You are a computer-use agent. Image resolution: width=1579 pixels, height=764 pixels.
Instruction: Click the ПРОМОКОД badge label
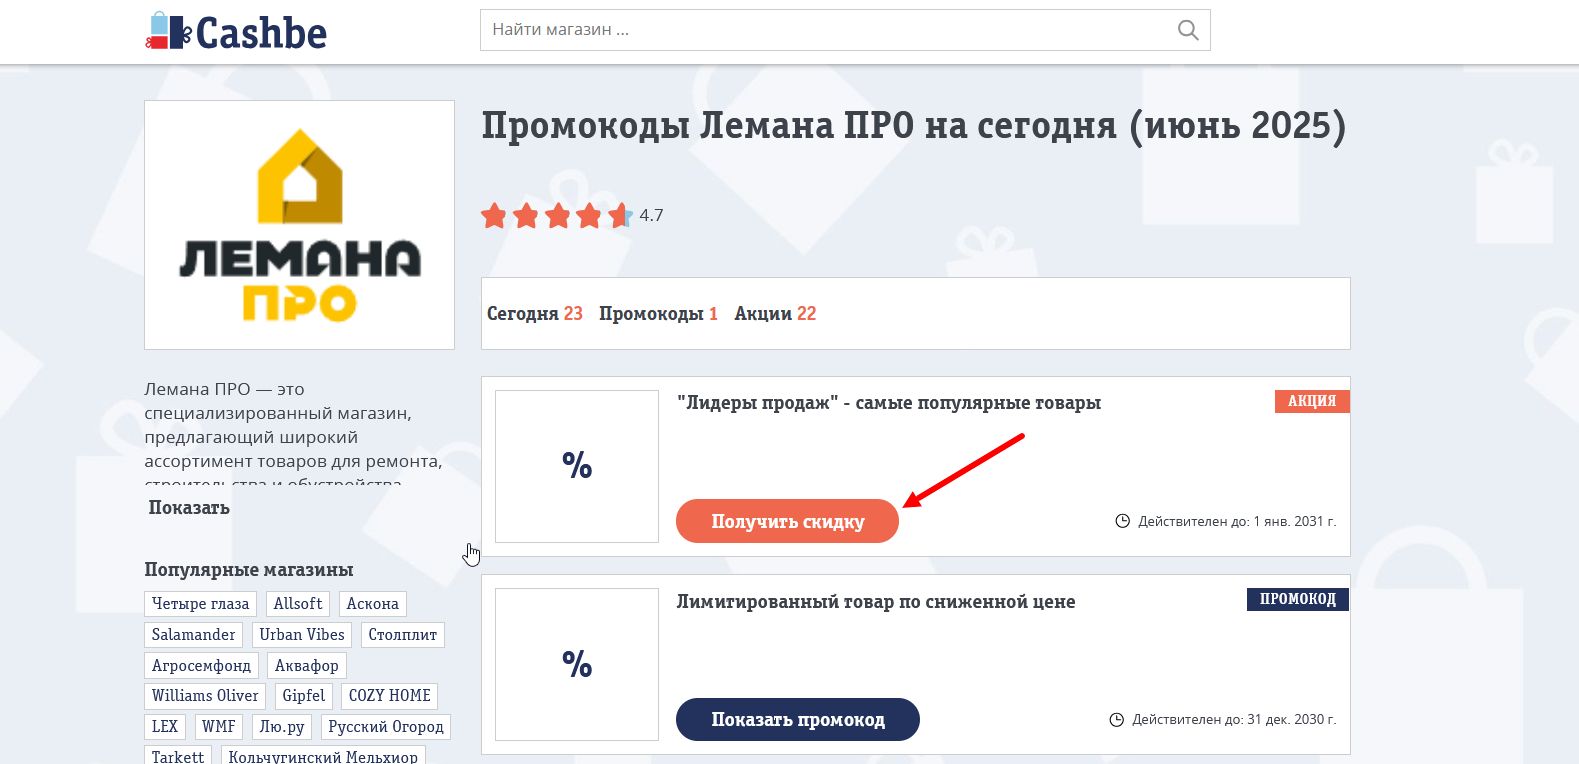click(1298, 599)
